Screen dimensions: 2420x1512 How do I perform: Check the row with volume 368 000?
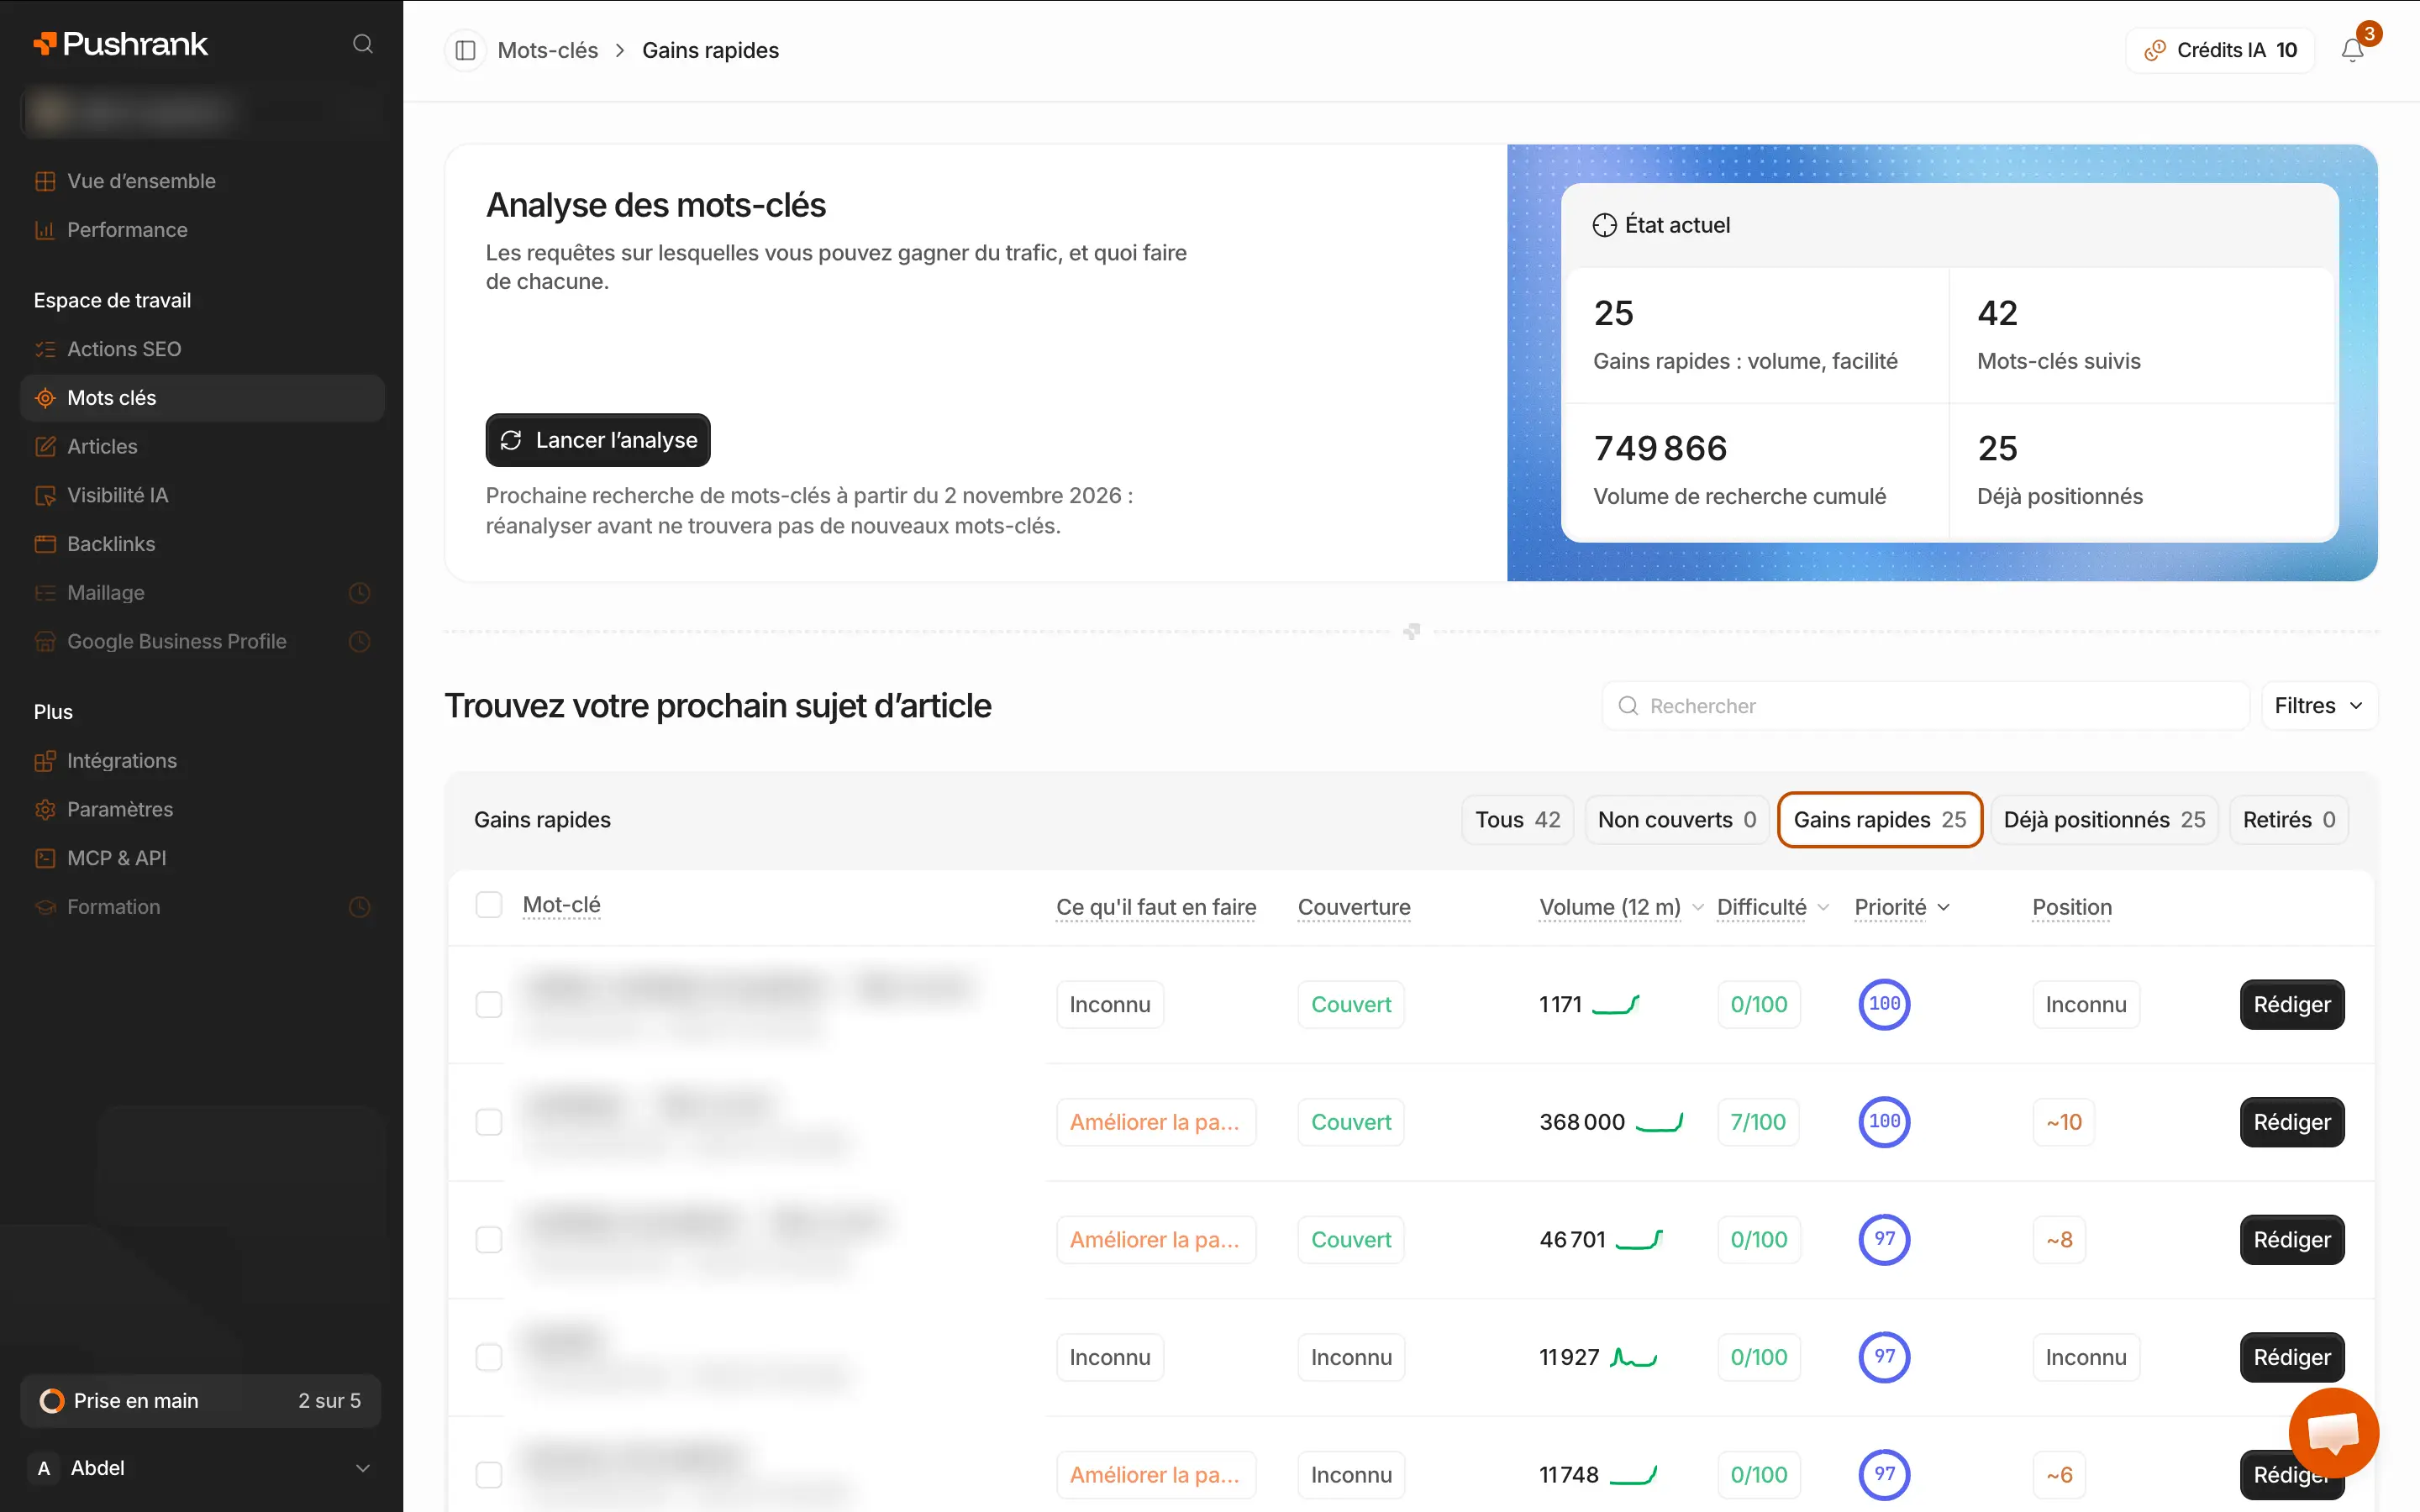(x=489, y=1122)
